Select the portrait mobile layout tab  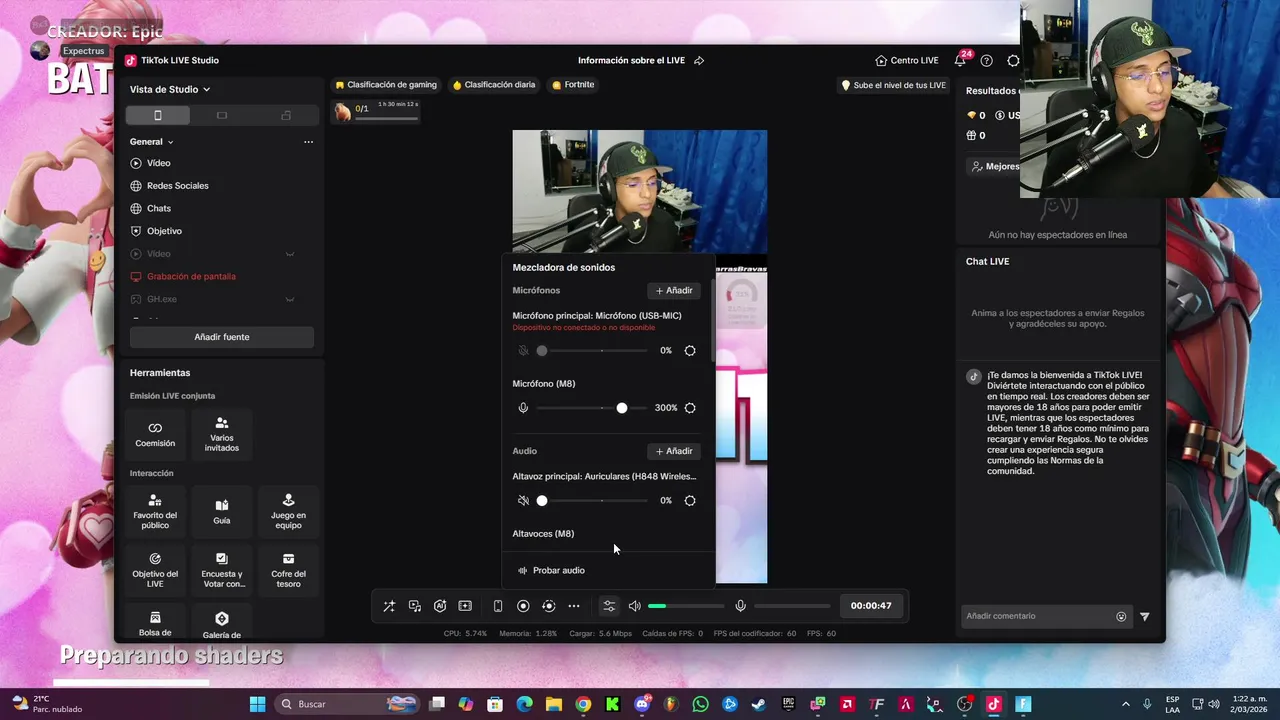point(157,116)
